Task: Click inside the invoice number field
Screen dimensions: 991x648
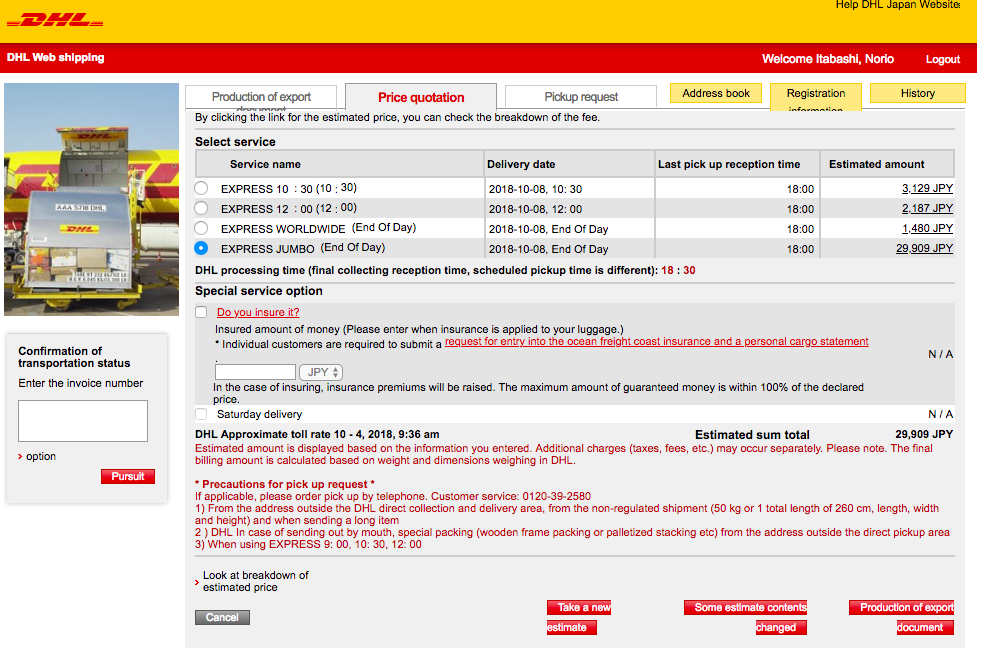Action: tap(83, 421)
